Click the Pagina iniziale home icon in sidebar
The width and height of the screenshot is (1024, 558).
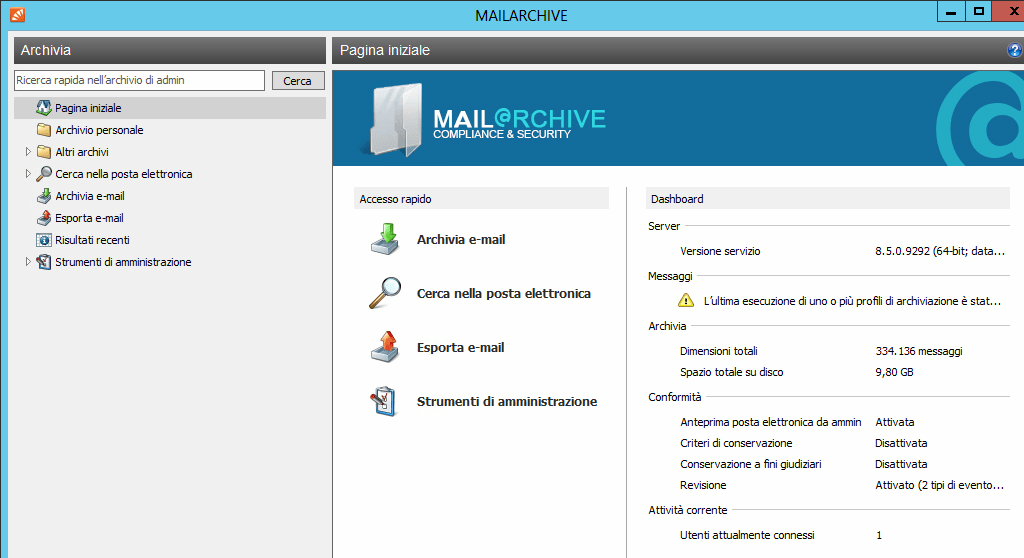(44, 108)
